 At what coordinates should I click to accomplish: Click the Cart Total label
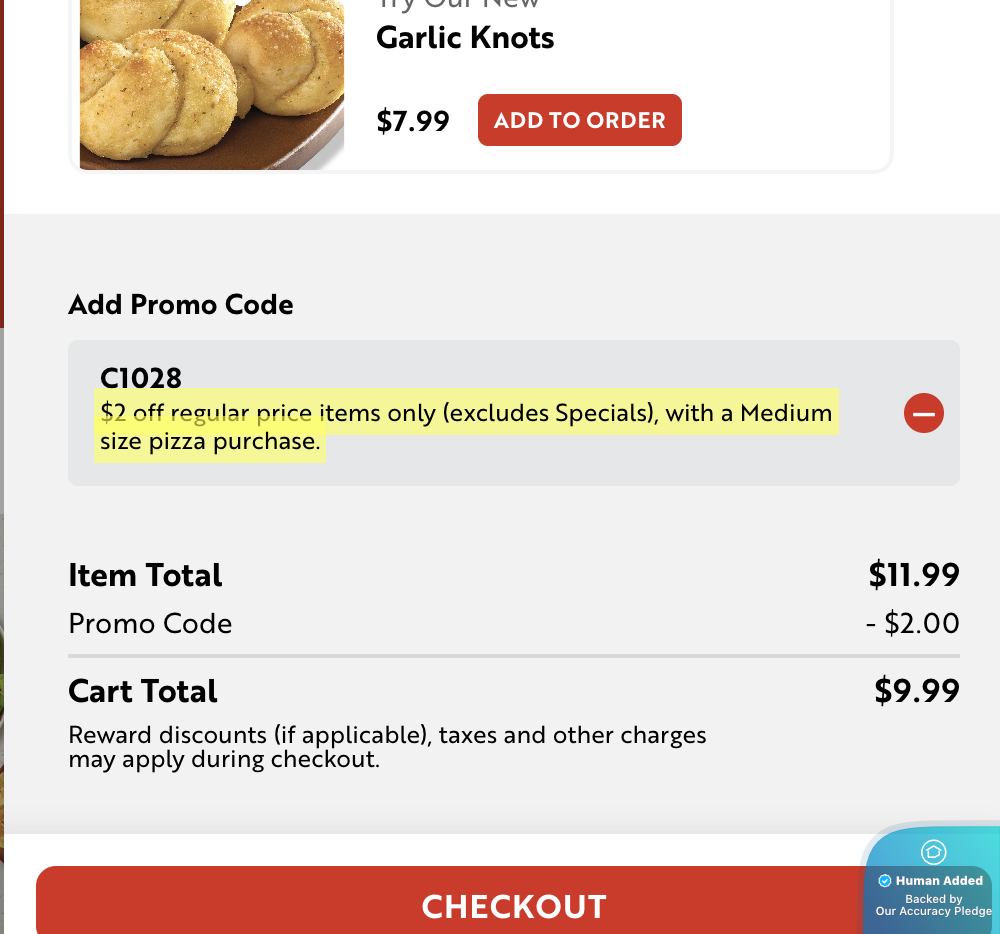[x=143, y=691]
